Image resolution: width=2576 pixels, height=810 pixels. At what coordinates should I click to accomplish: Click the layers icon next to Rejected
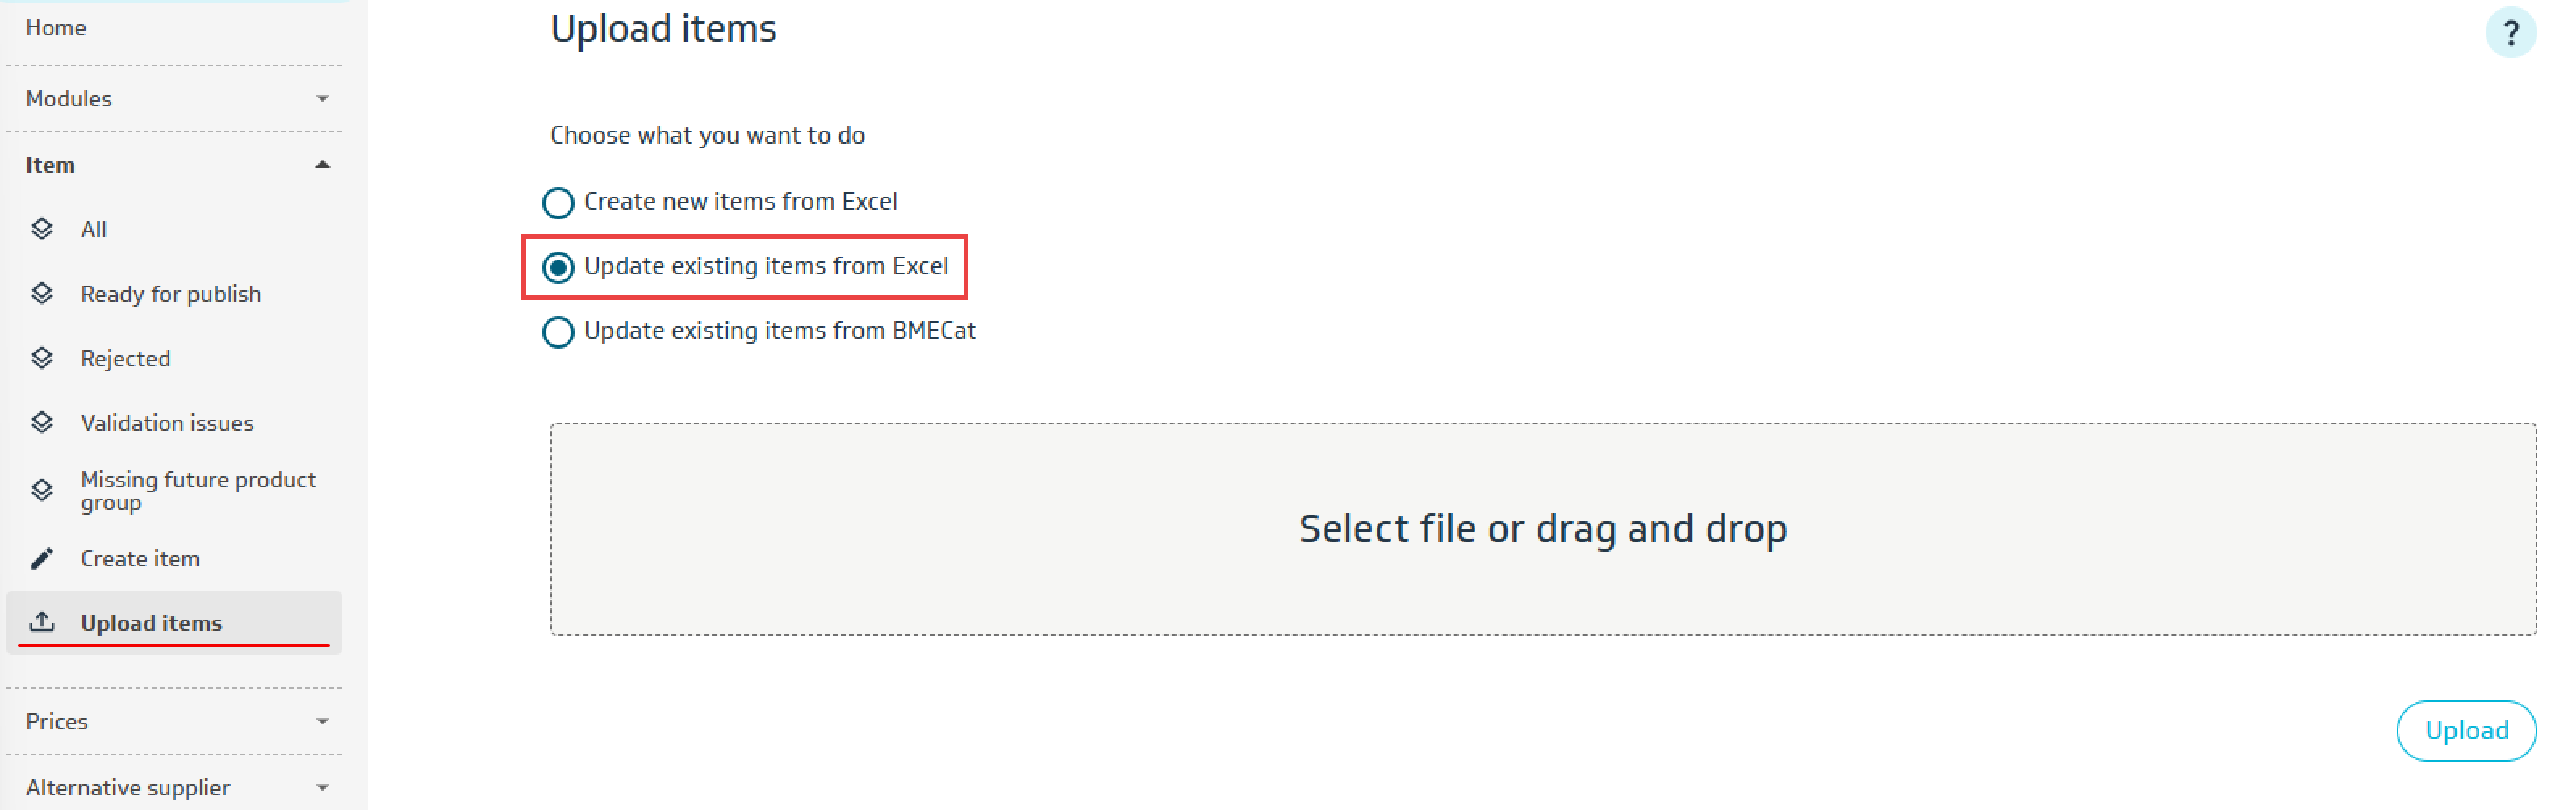tap(42, 358)
